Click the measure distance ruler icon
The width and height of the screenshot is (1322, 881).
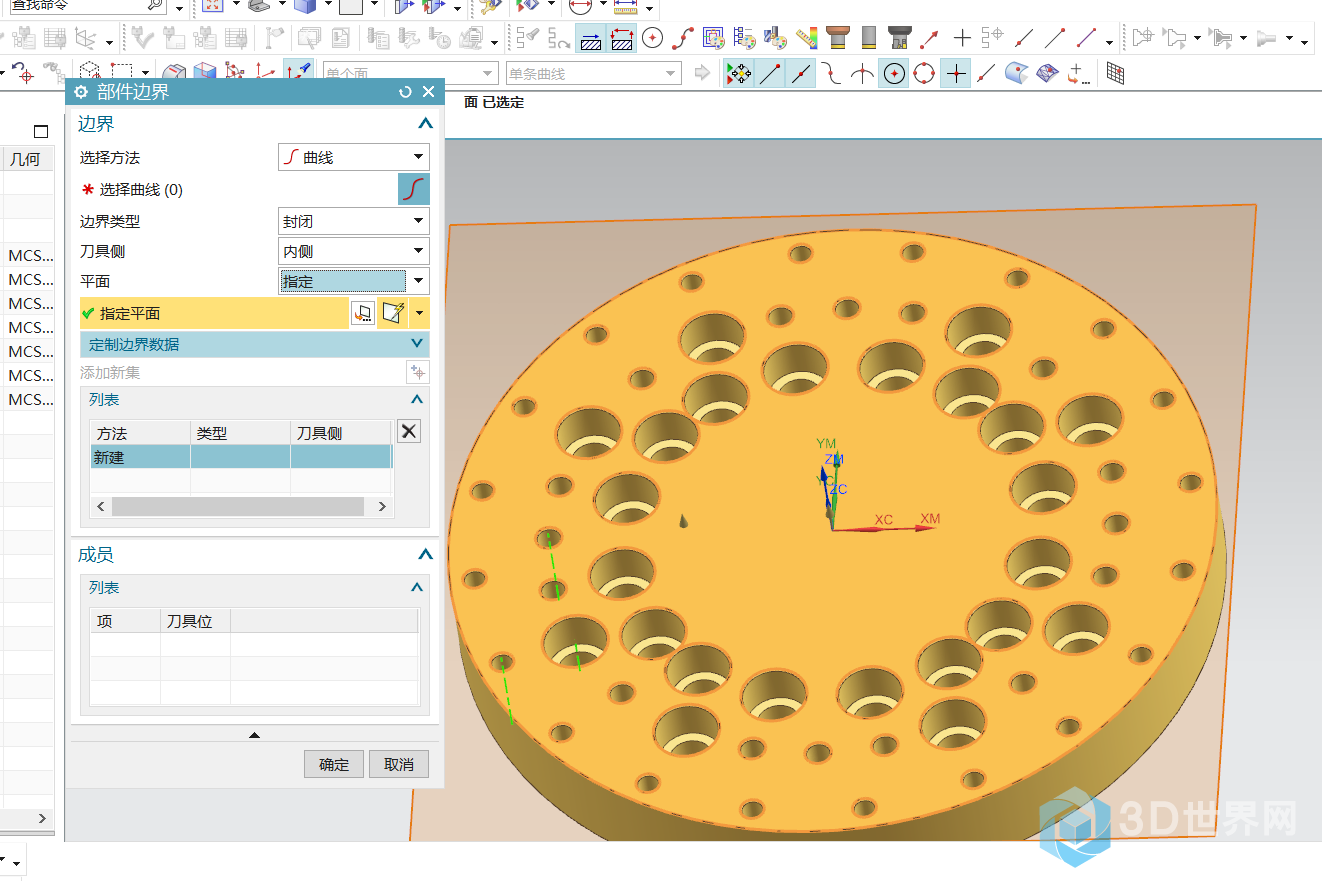point(627,5)
